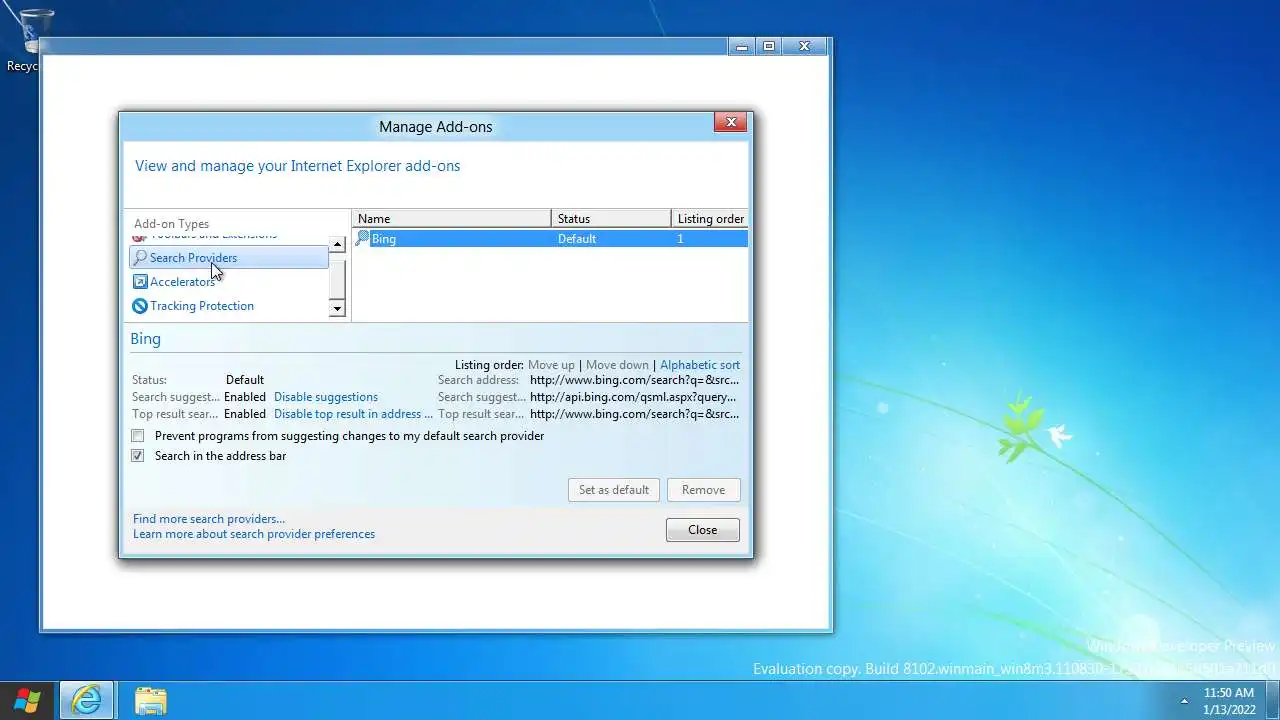The width and height of the screenshot is (1280, 720).
Task: Open Find more search providers link
Action: click(209, 519)
